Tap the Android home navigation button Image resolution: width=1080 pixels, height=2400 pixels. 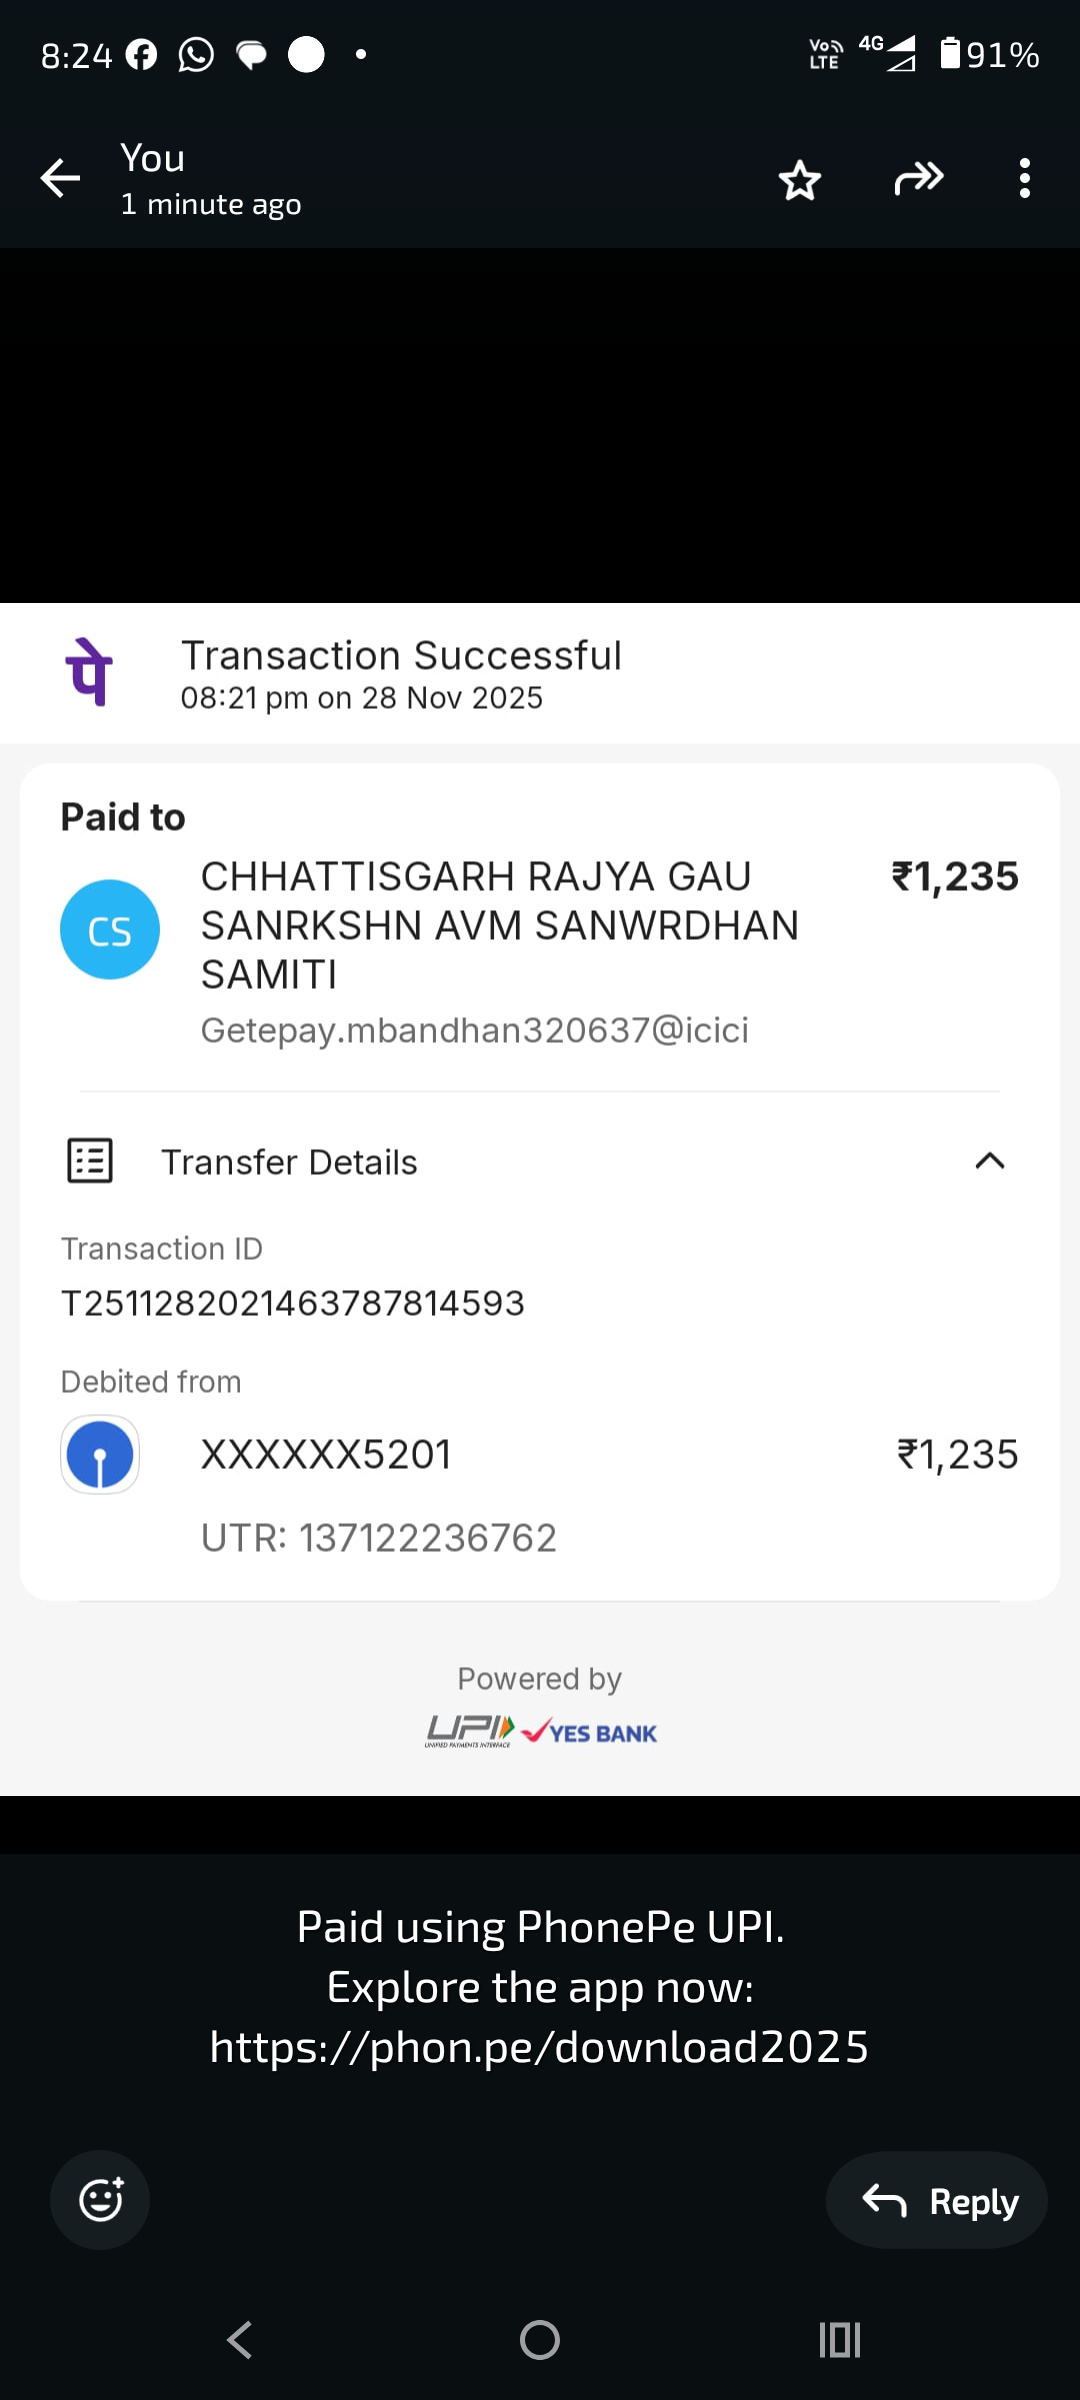[x=540, y=2340]
